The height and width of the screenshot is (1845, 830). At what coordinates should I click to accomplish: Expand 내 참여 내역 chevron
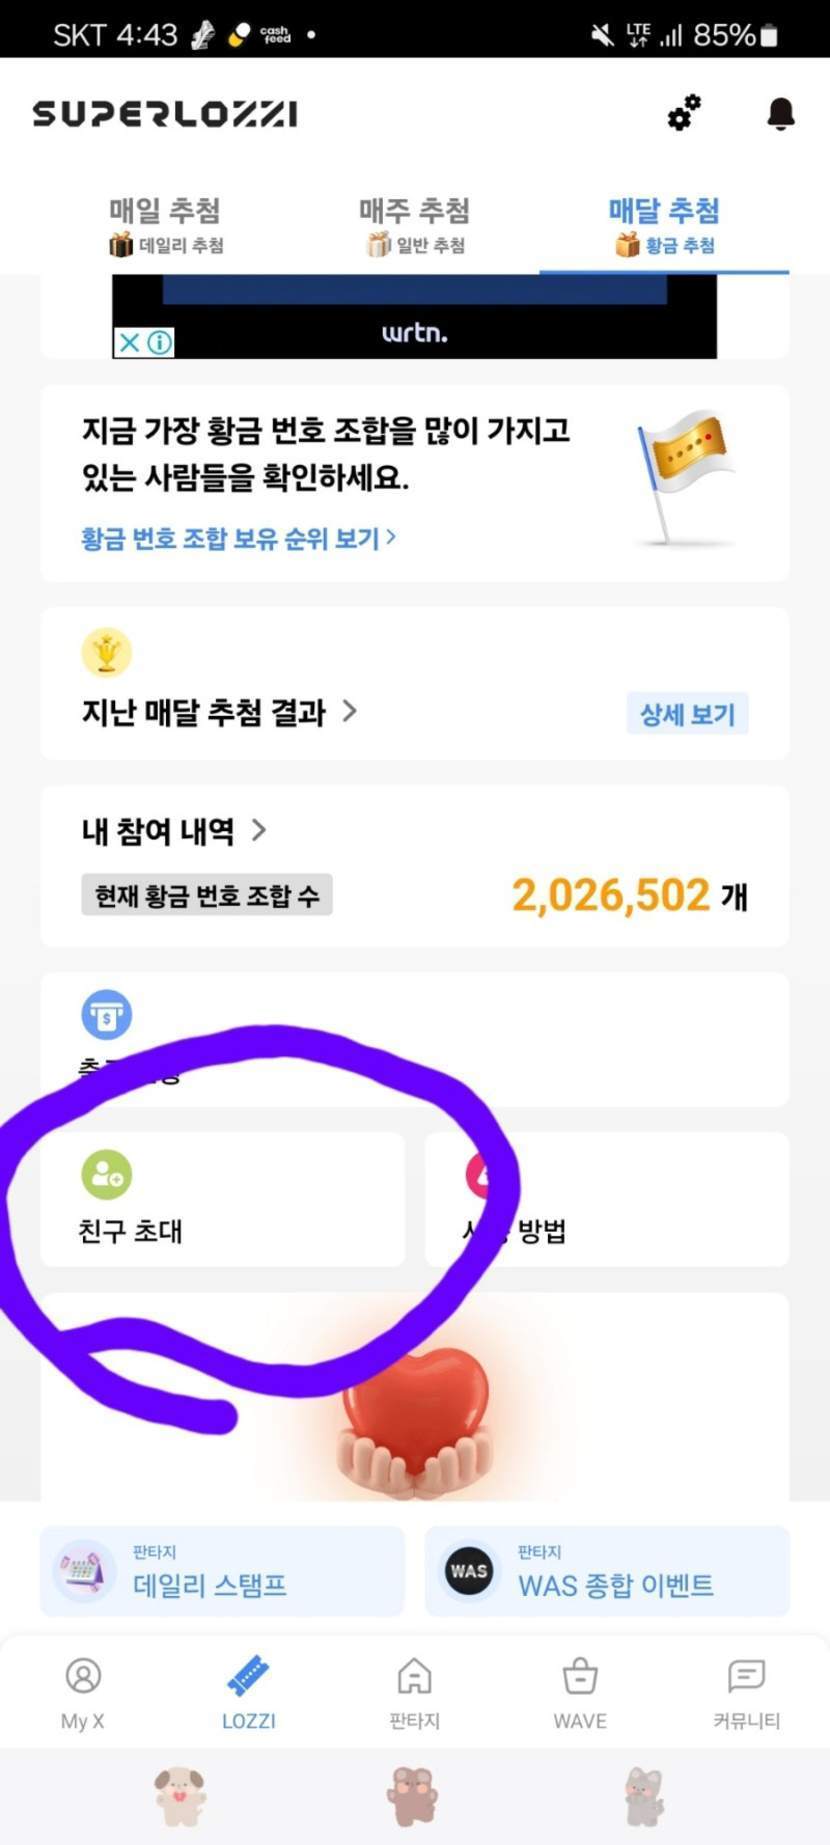click(259, 830)
